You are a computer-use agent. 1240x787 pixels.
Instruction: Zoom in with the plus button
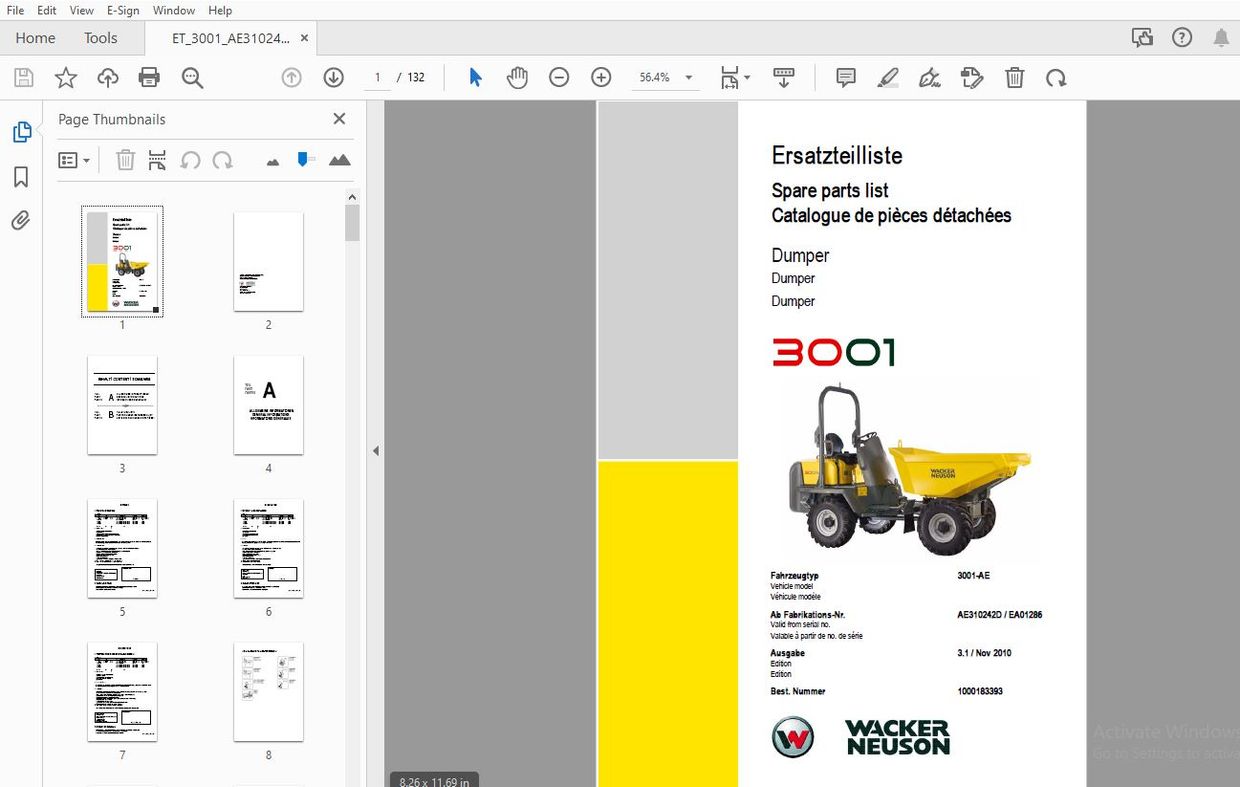[601, 77]
